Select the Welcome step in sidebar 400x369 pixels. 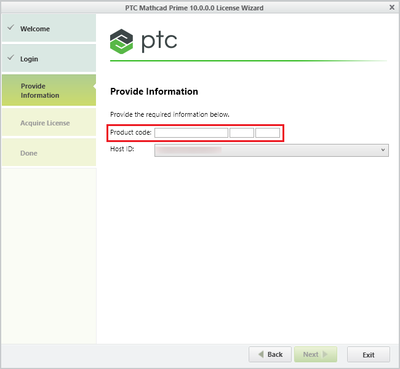click(49, 28)
